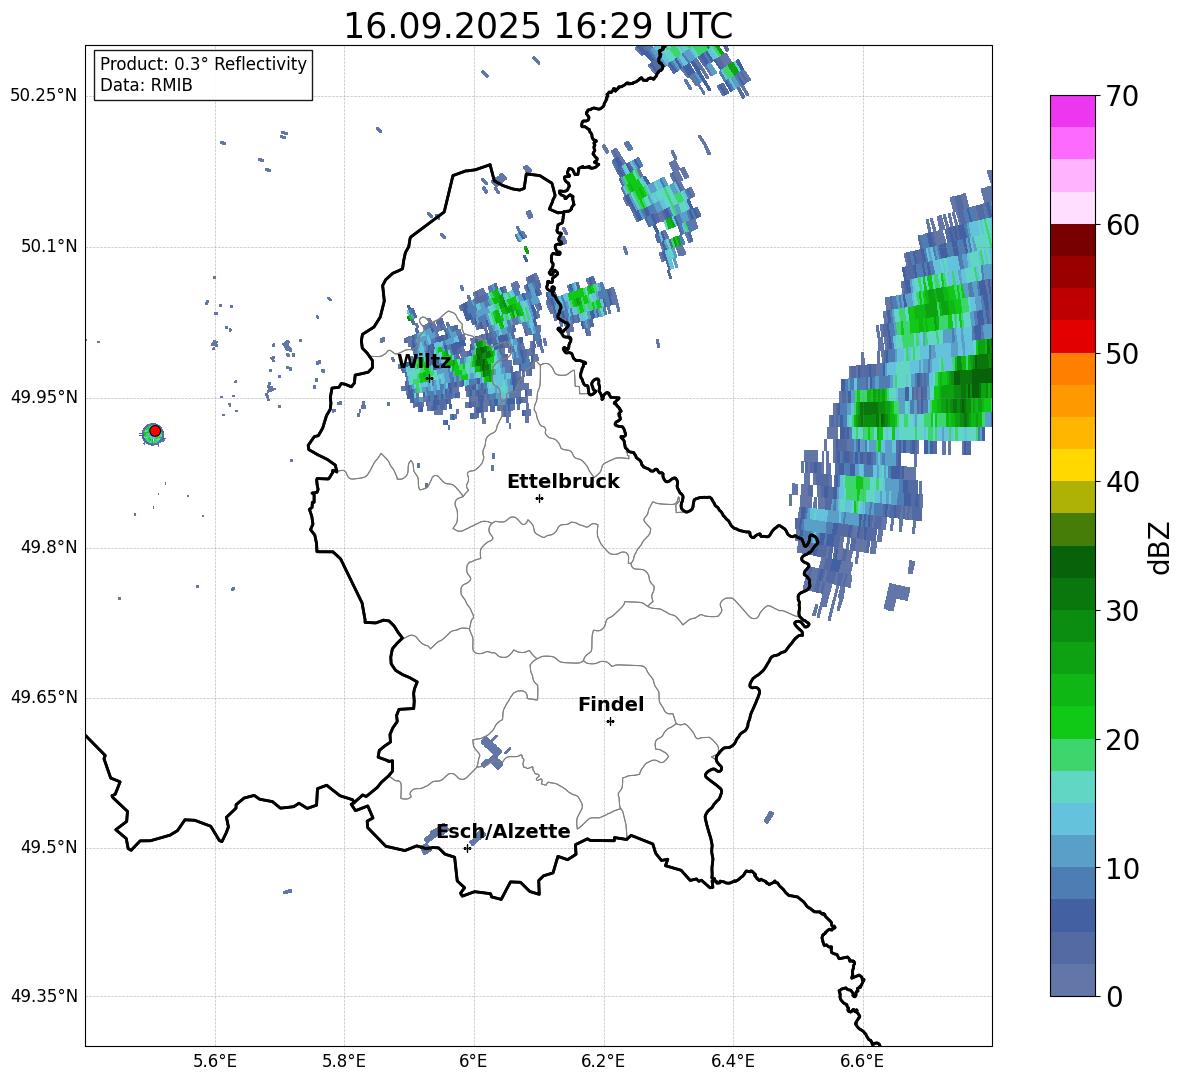Screen dimensions: 1184x1081
Task: Click the 50.25°N latitude label
Action: [x=44, y=96]
